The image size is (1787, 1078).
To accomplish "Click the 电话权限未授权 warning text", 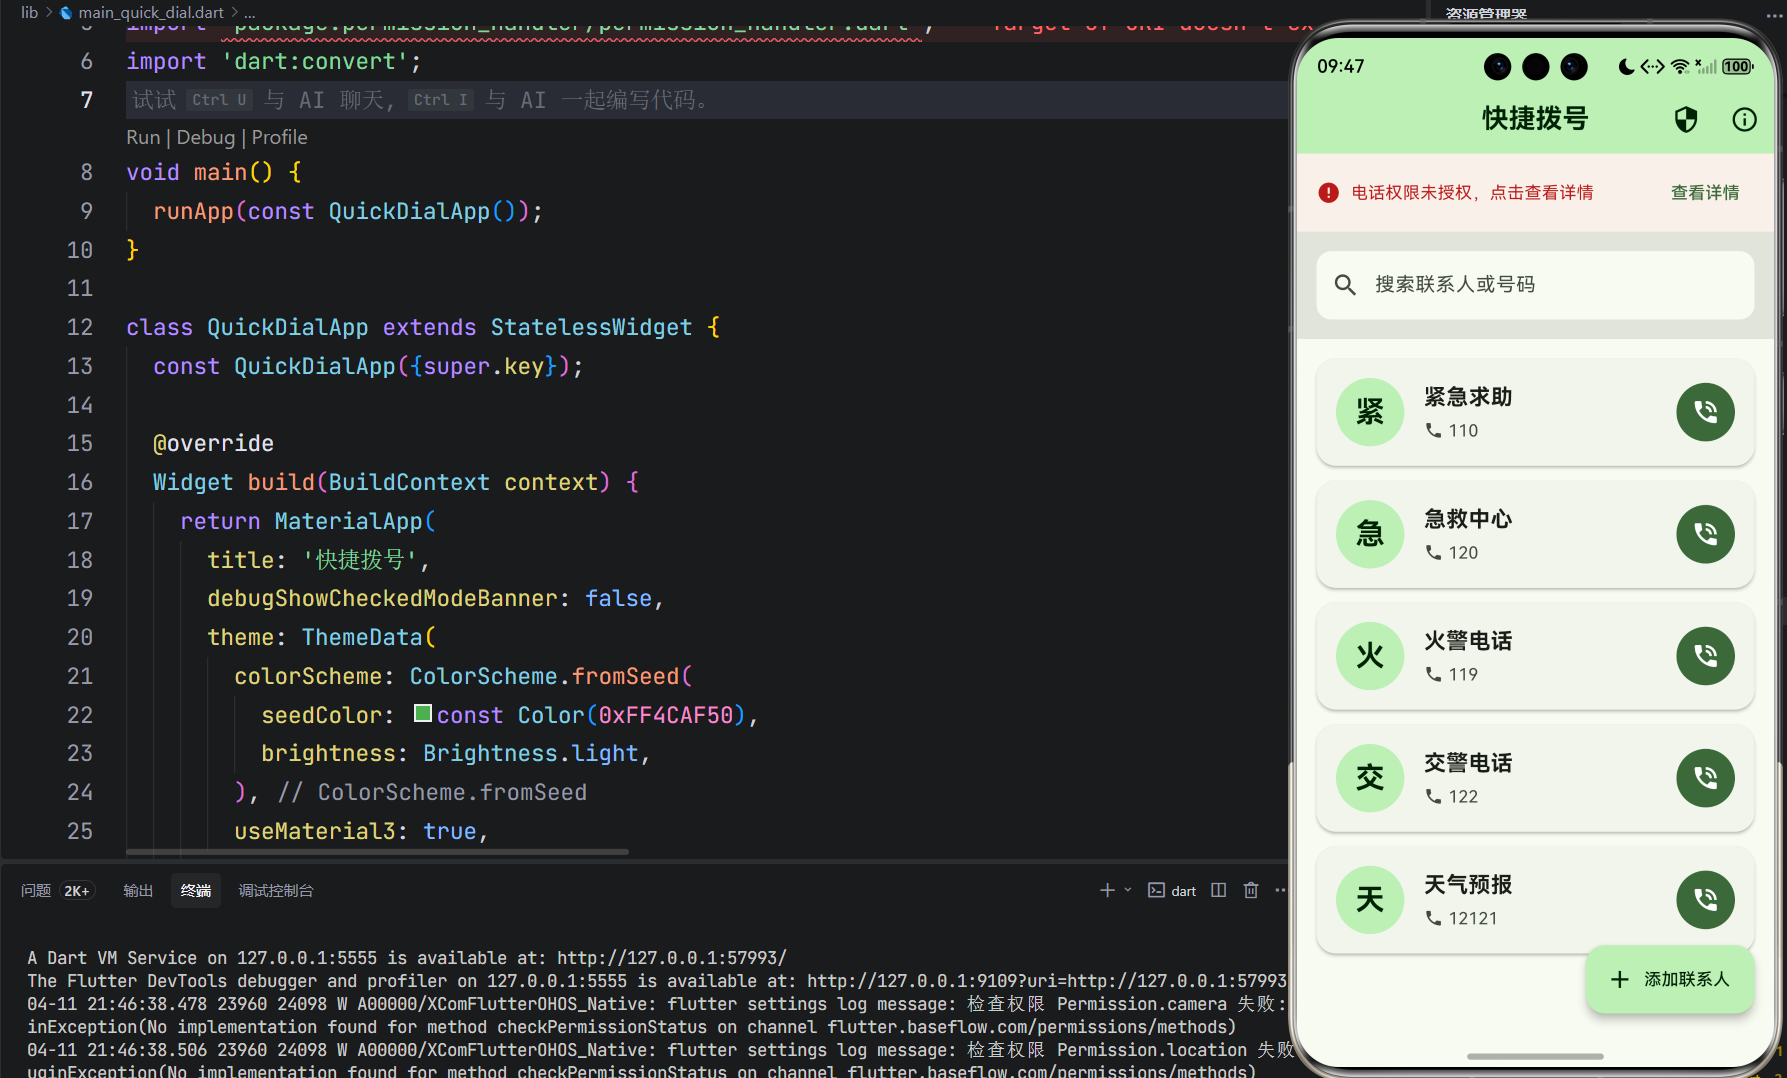I will pos(1472,193).
